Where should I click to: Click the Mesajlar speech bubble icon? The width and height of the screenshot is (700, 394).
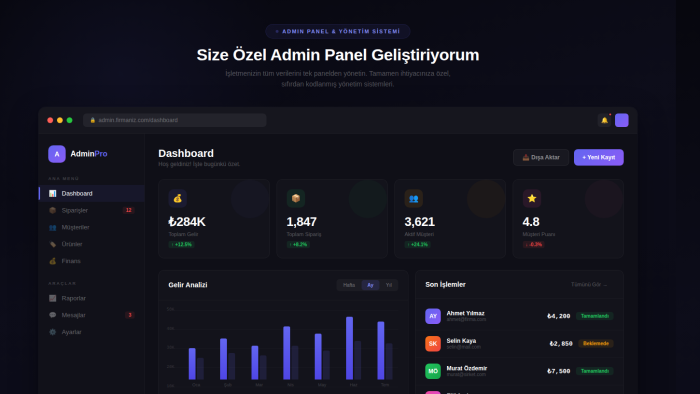[53, 315]
